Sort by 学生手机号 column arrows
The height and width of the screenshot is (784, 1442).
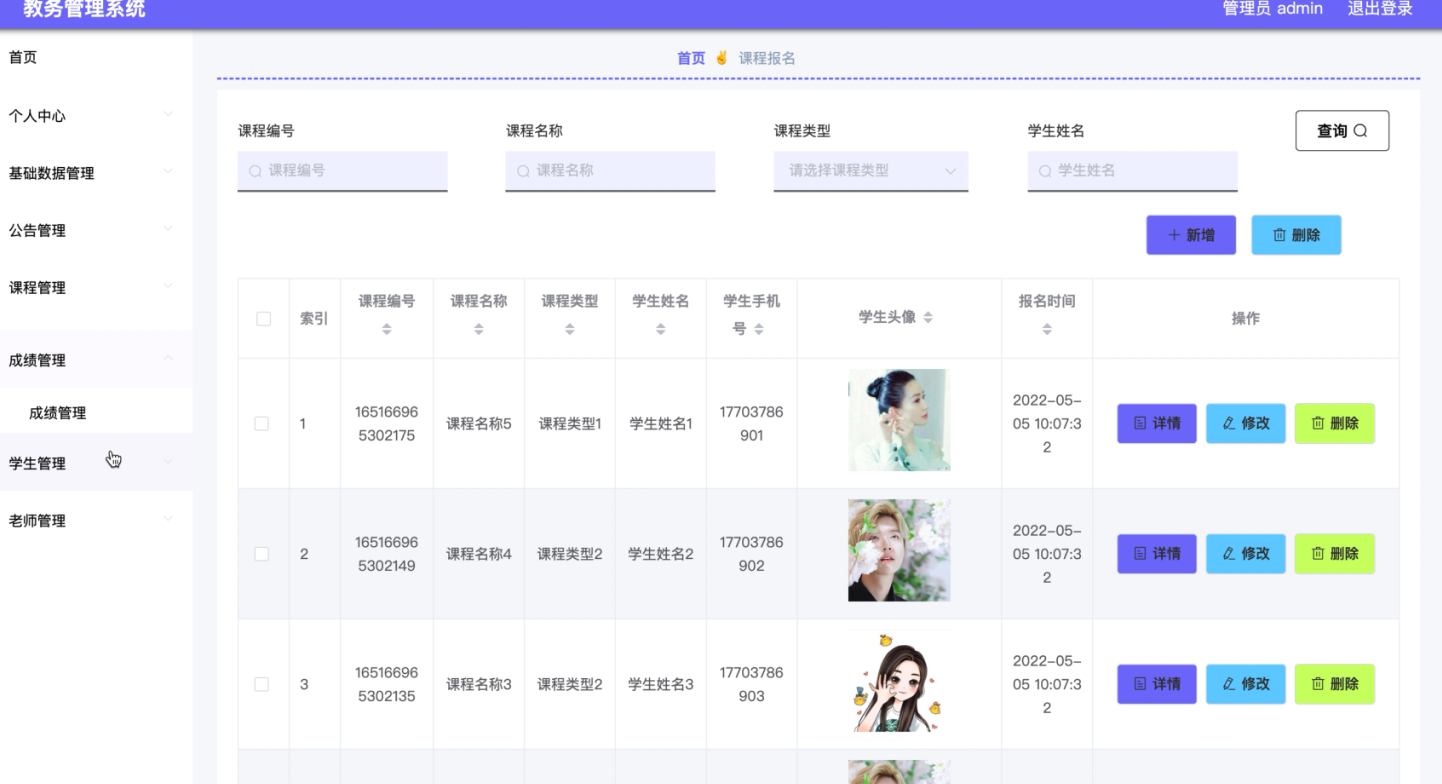pyautogui.click(x=759, y=328)
